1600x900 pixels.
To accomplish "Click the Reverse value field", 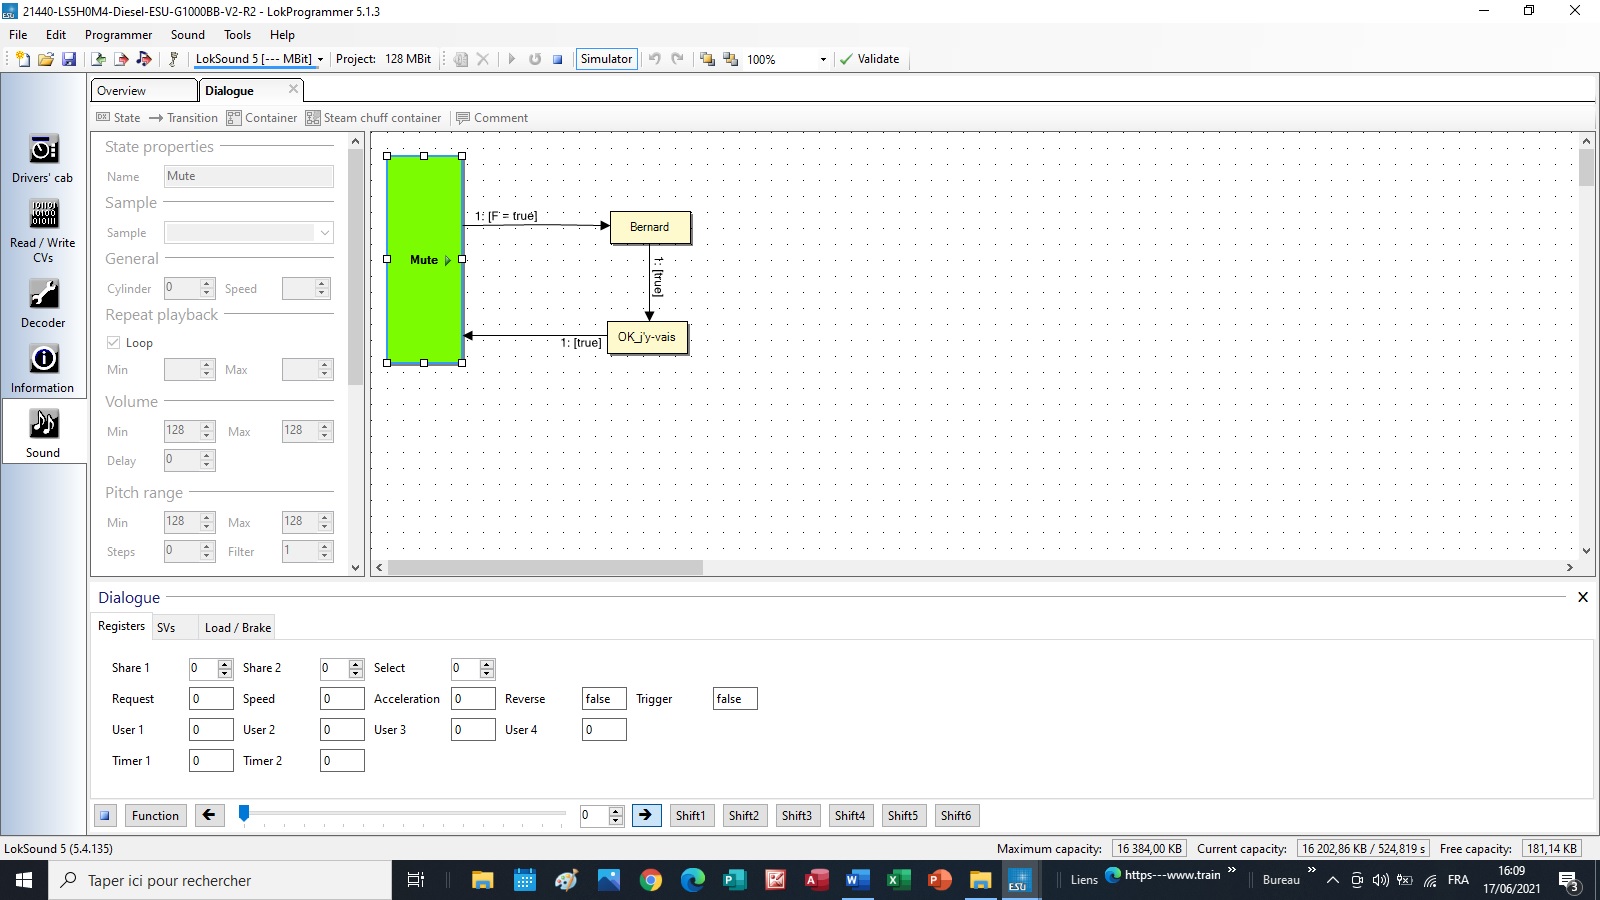I will point(604,699).
